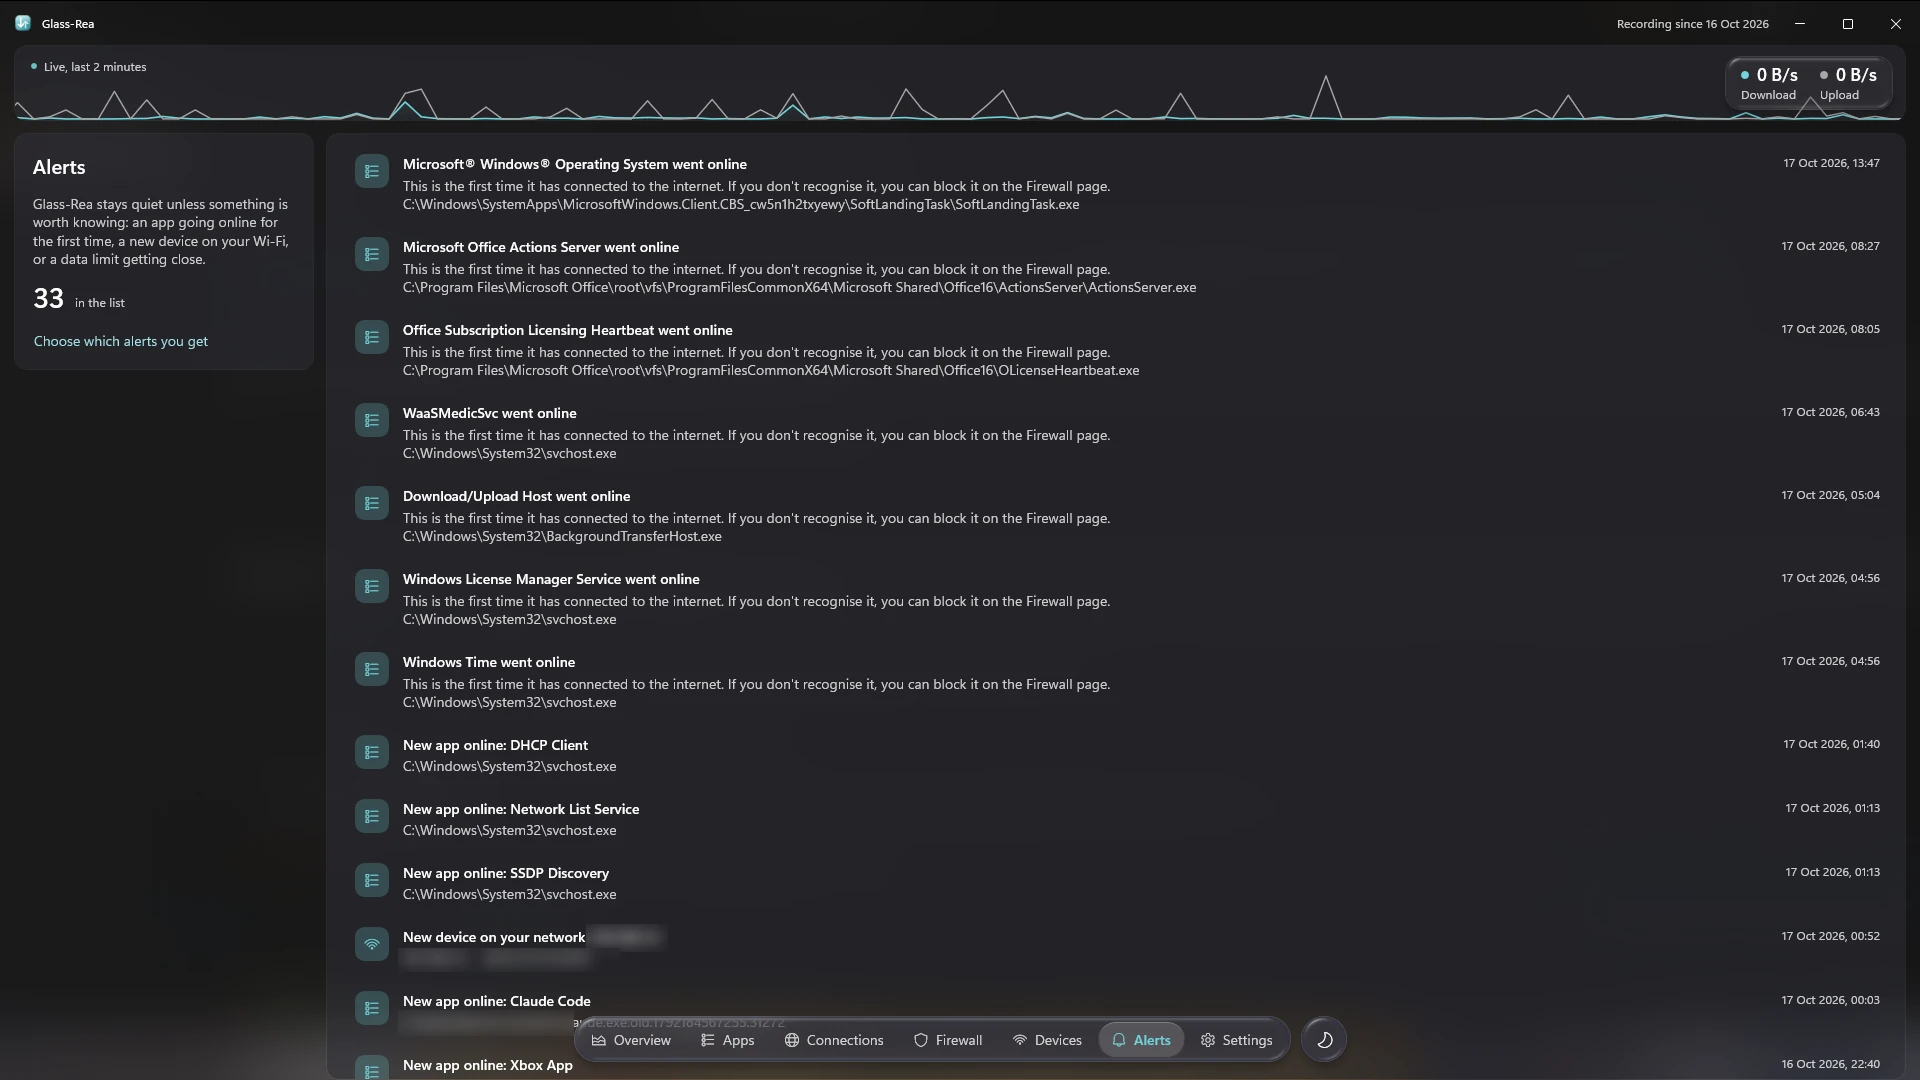1920x1080 pixels.
Task: Click icon beside Microsoft Windows Operating System alert
Action: (x=372, y=171)
